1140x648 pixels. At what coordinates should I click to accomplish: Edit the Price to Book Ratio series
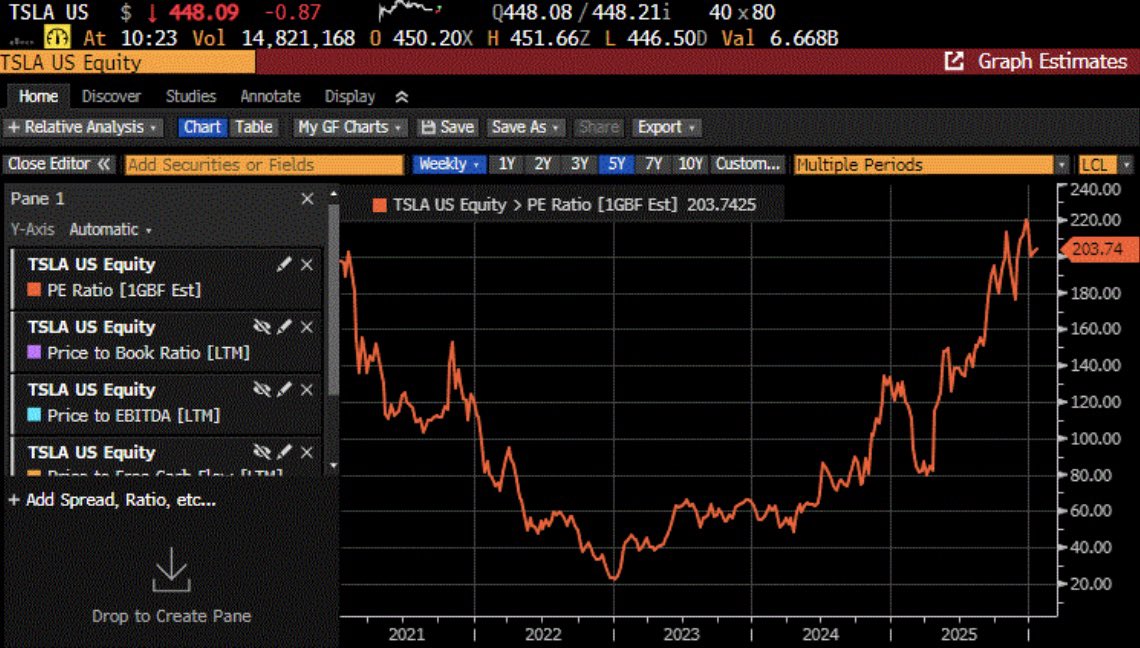point(284,327)
